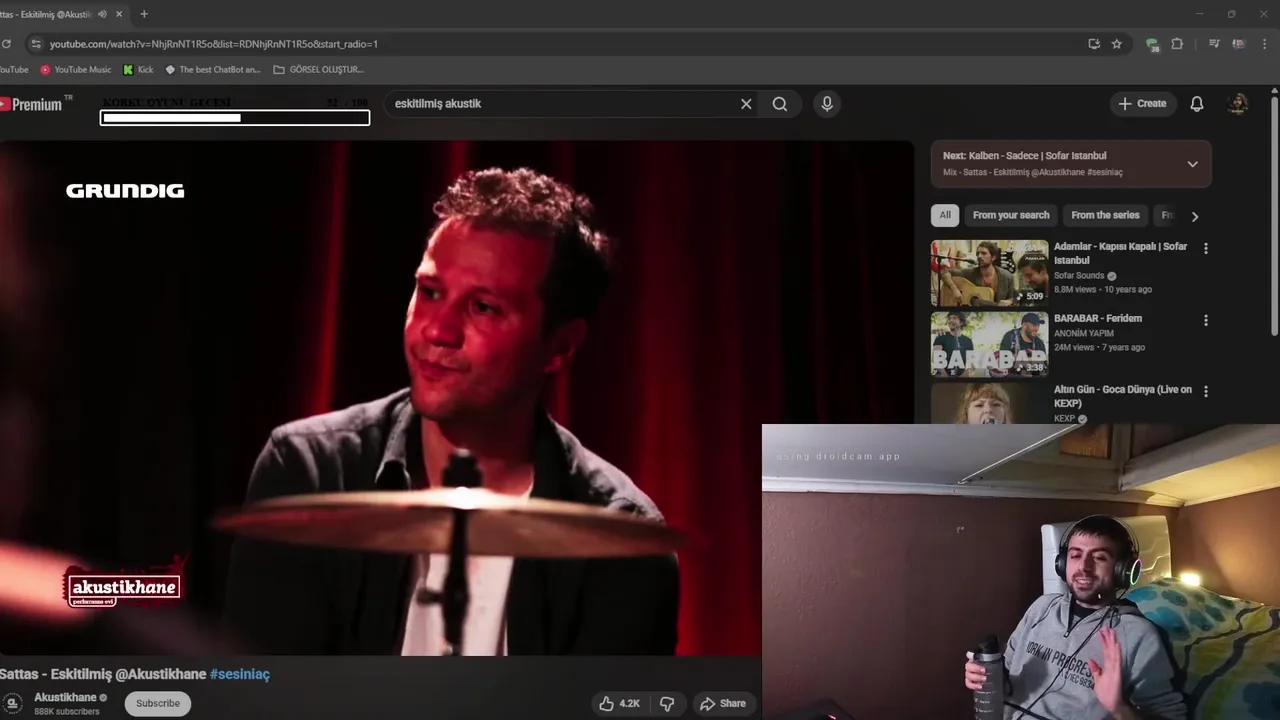Open the site information icon in address bar
The height and width of the screenshot is (720, 1280).
[x=36, y=44]
